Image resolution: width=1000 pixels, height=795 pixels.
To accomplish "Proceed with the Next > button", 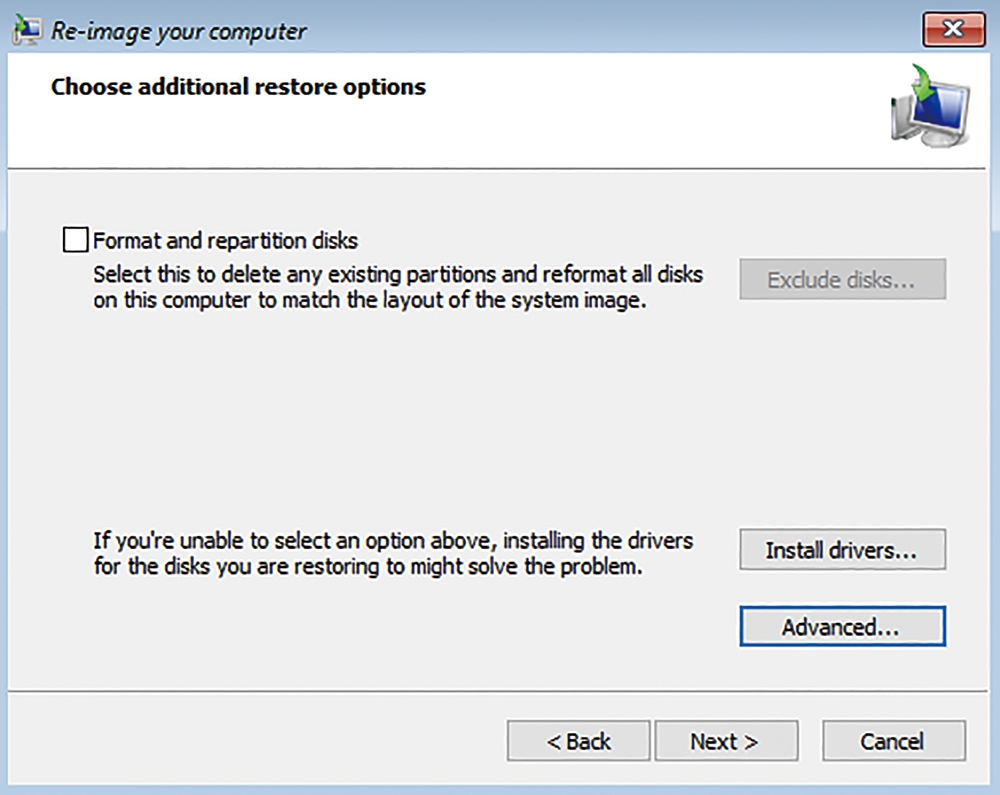I will [x=725, y=741].
